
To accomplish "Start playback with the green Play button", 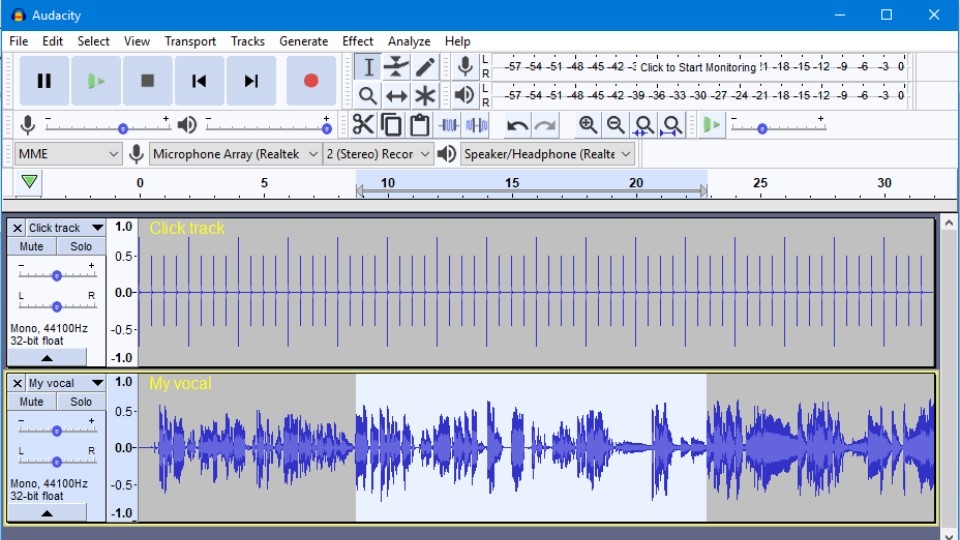I will click(96, 81).
